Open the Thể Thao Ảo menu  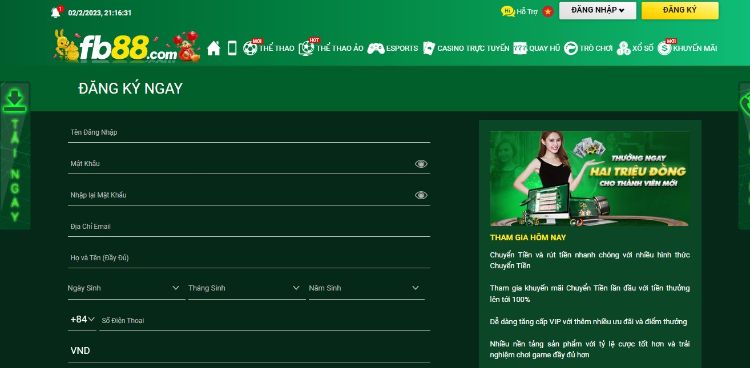point(340,48)
